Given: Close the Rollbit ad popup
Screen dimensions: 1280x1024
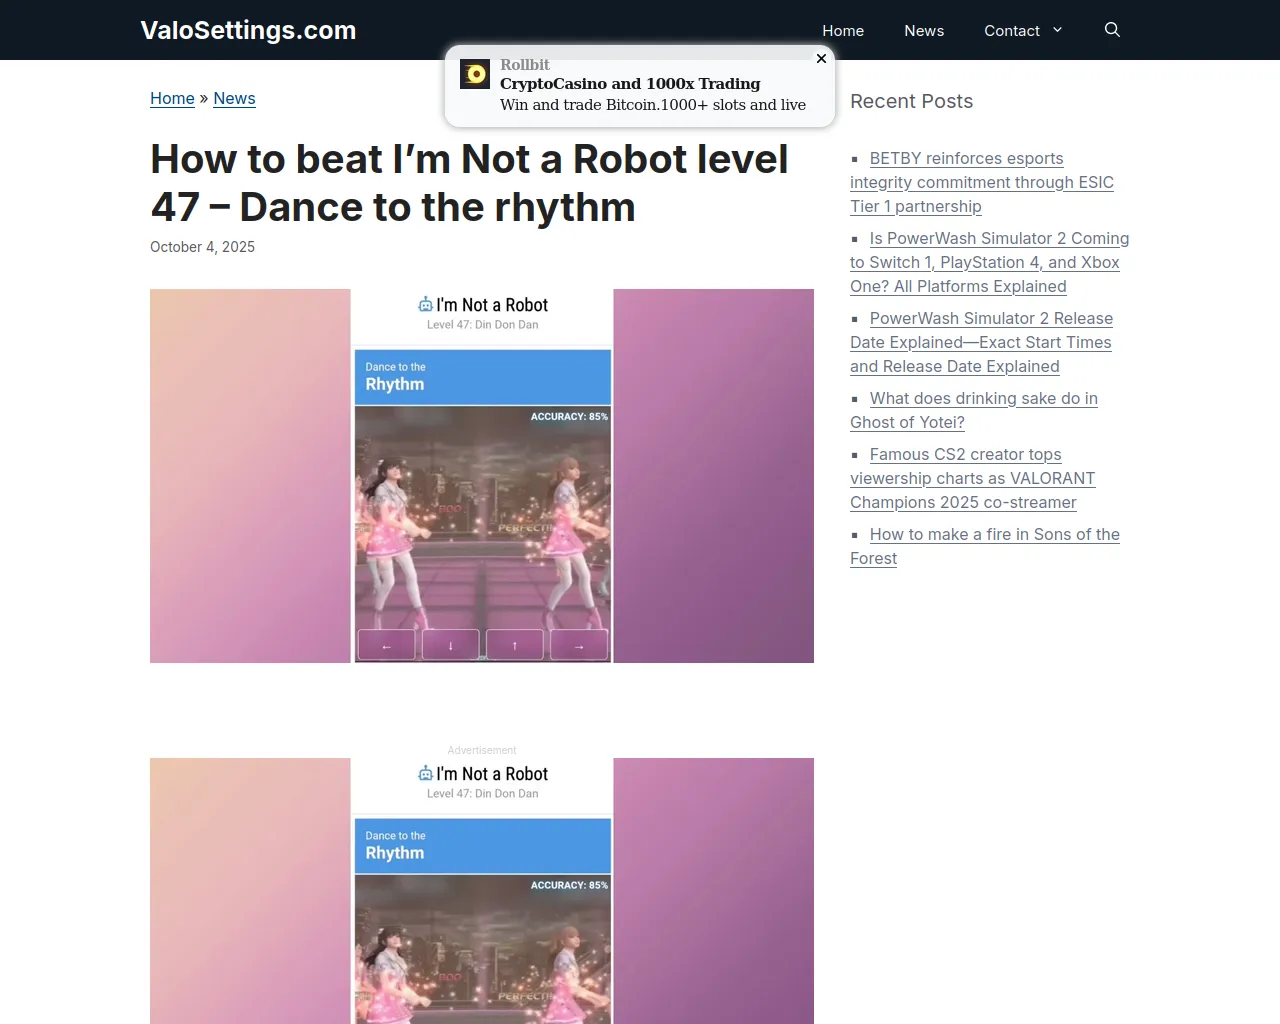Looking at the screenshot, I should pos(821,58).
